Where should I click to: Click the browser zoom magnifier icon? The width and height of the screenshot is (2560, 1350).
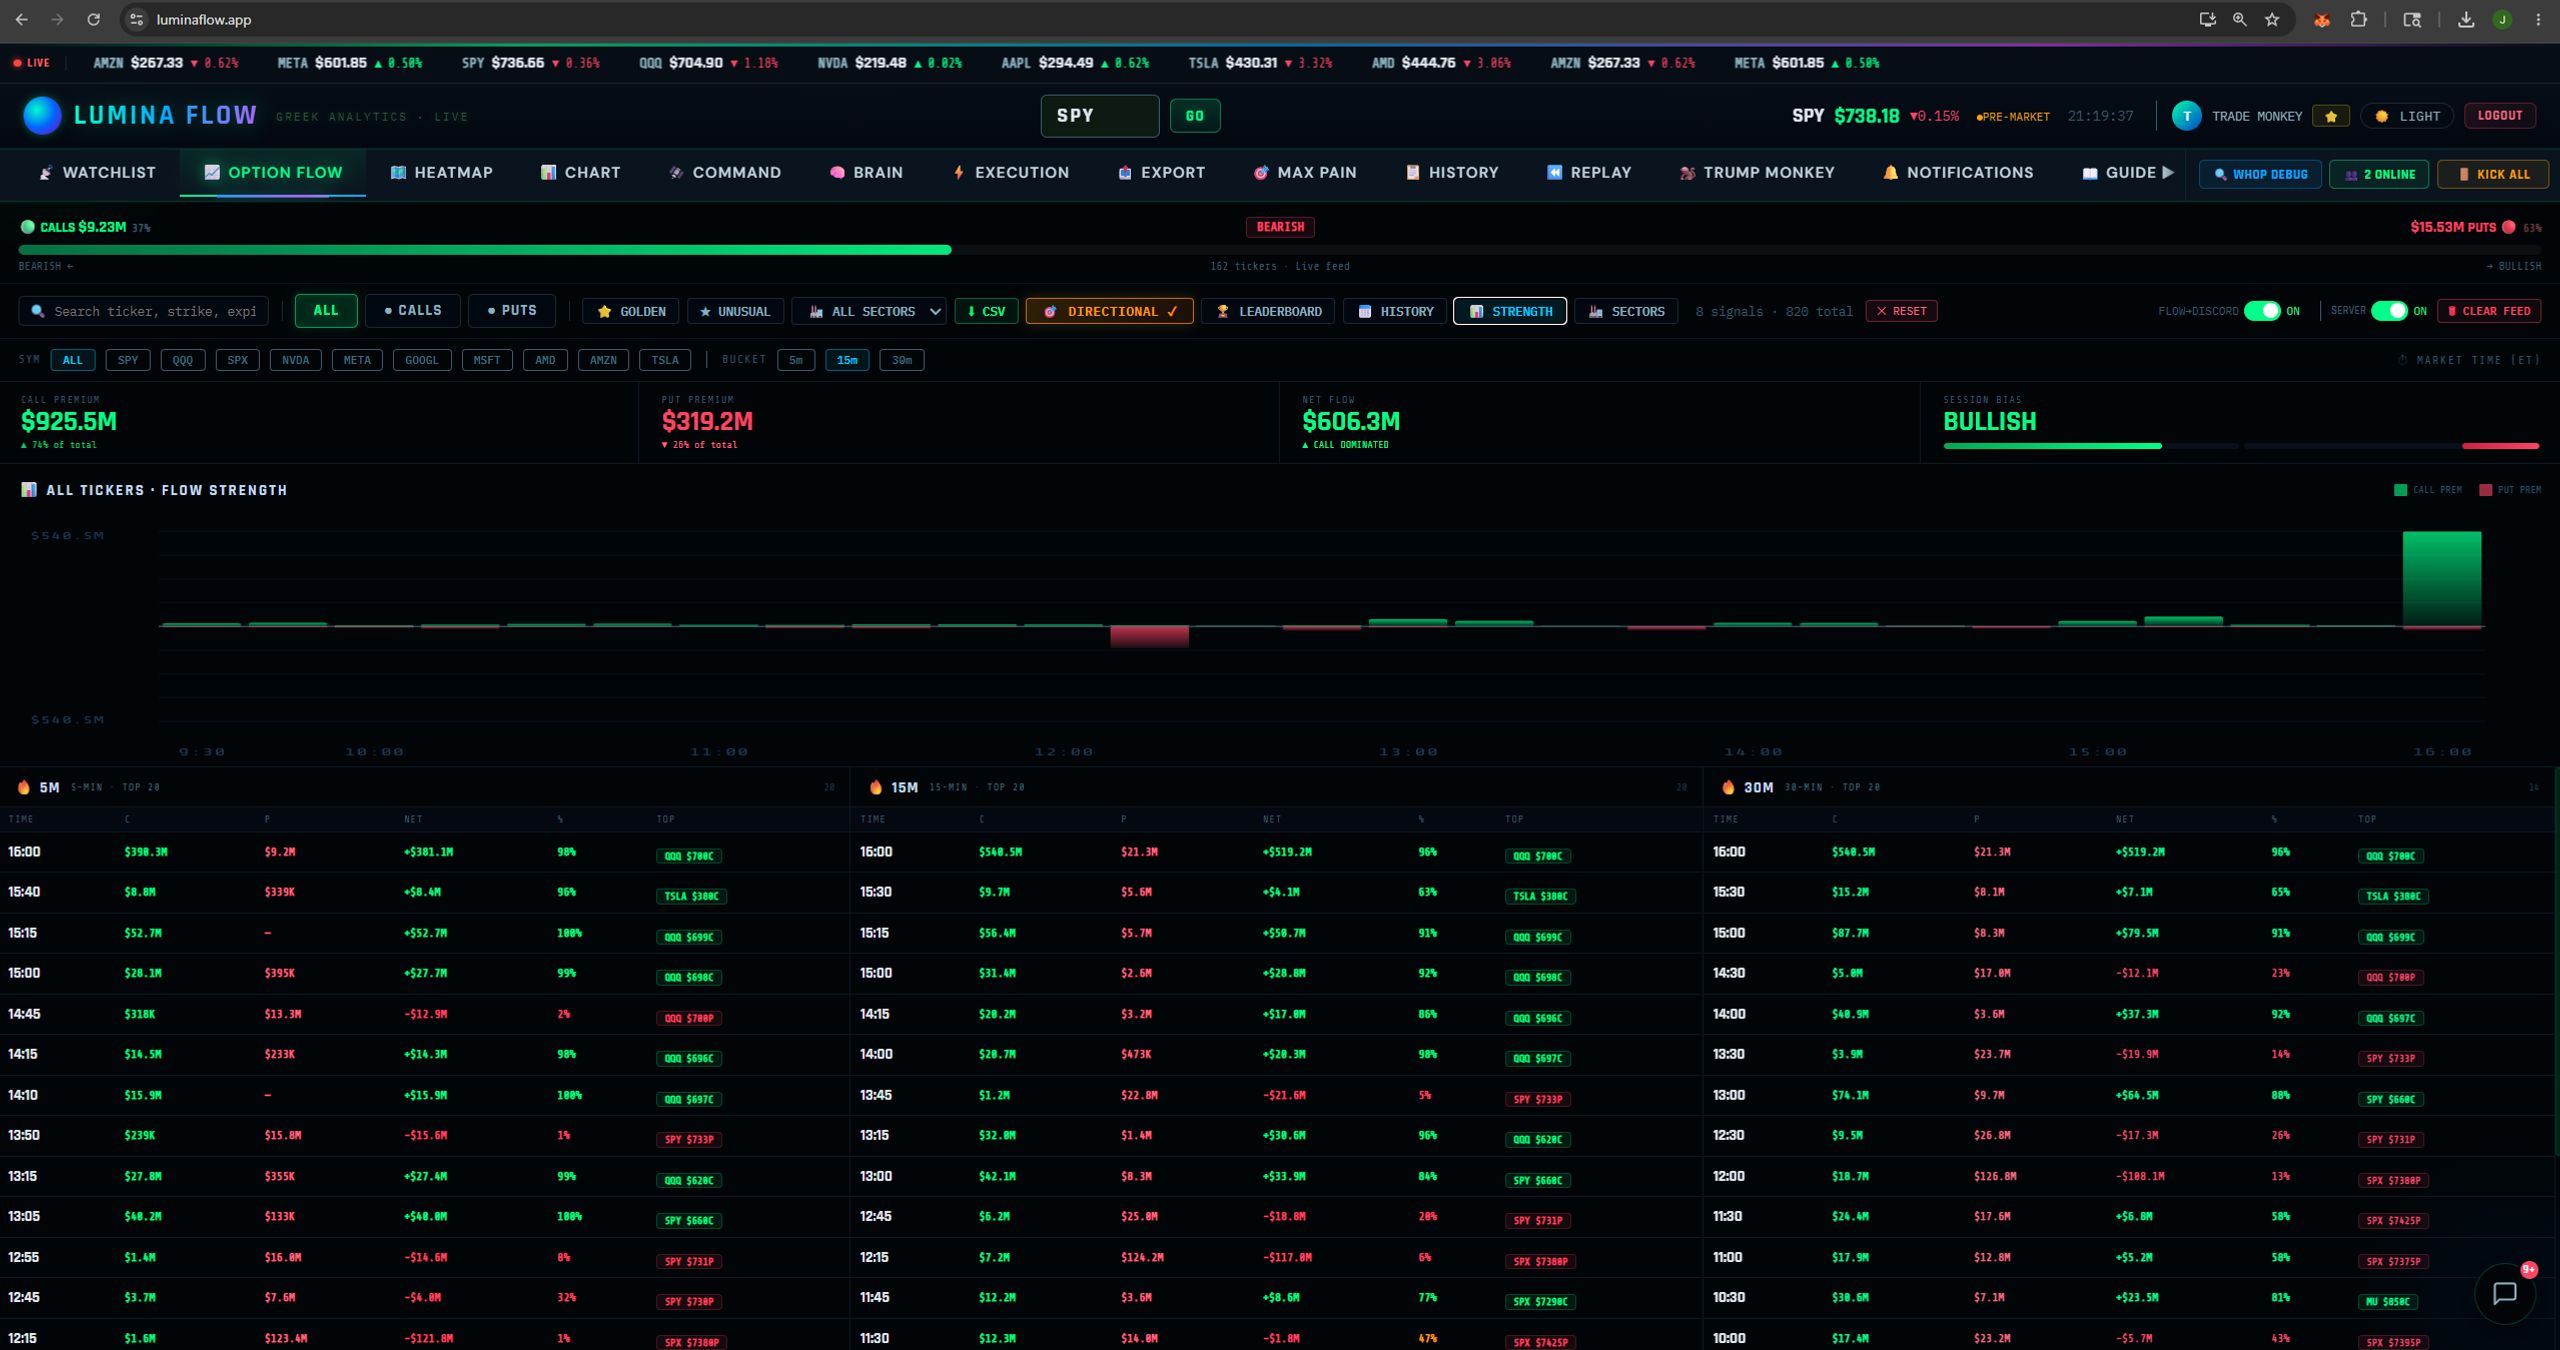coord(2240,19)
